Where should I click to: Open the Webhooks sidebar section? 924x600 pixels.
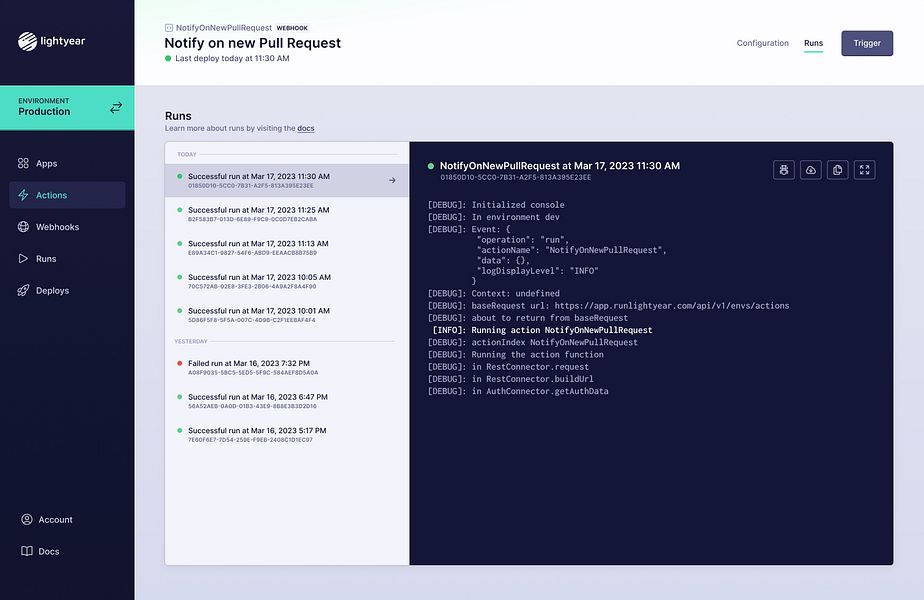[x=67, y=227]
